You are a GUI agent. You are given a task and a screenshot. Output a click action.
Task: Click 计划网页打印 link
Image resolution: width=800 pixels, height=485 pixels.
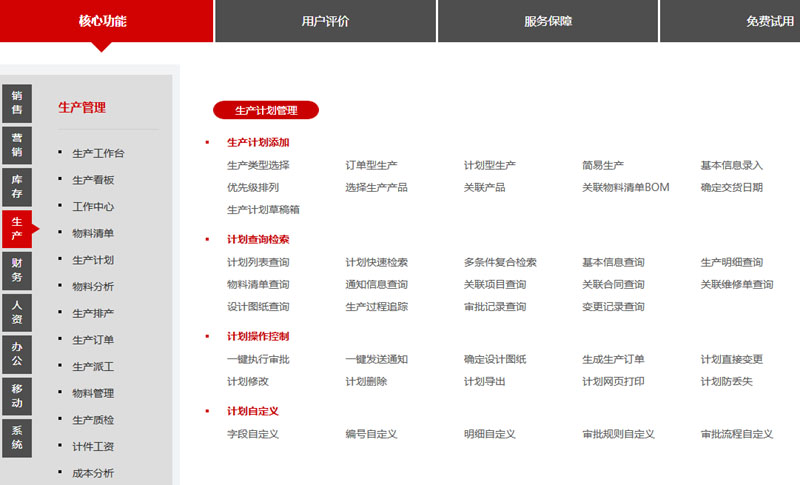[613, 382]
